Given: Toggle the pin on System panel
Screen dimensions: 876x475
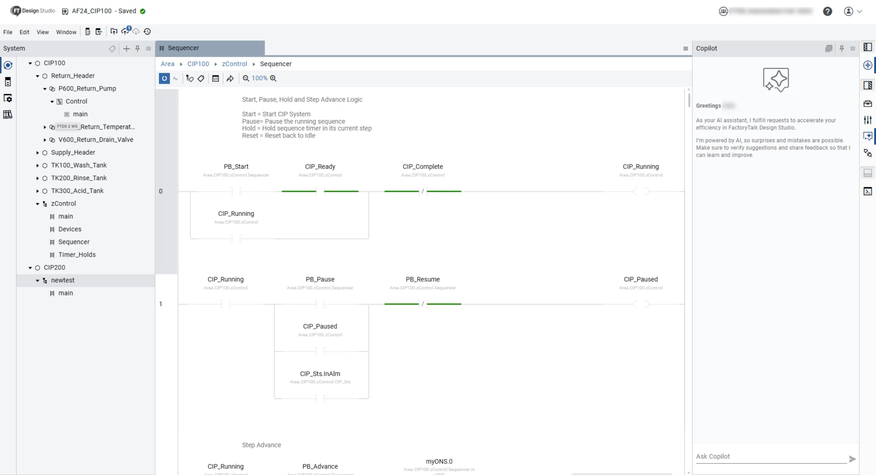Looking at the screenshot, I should [x=138, y=48].
